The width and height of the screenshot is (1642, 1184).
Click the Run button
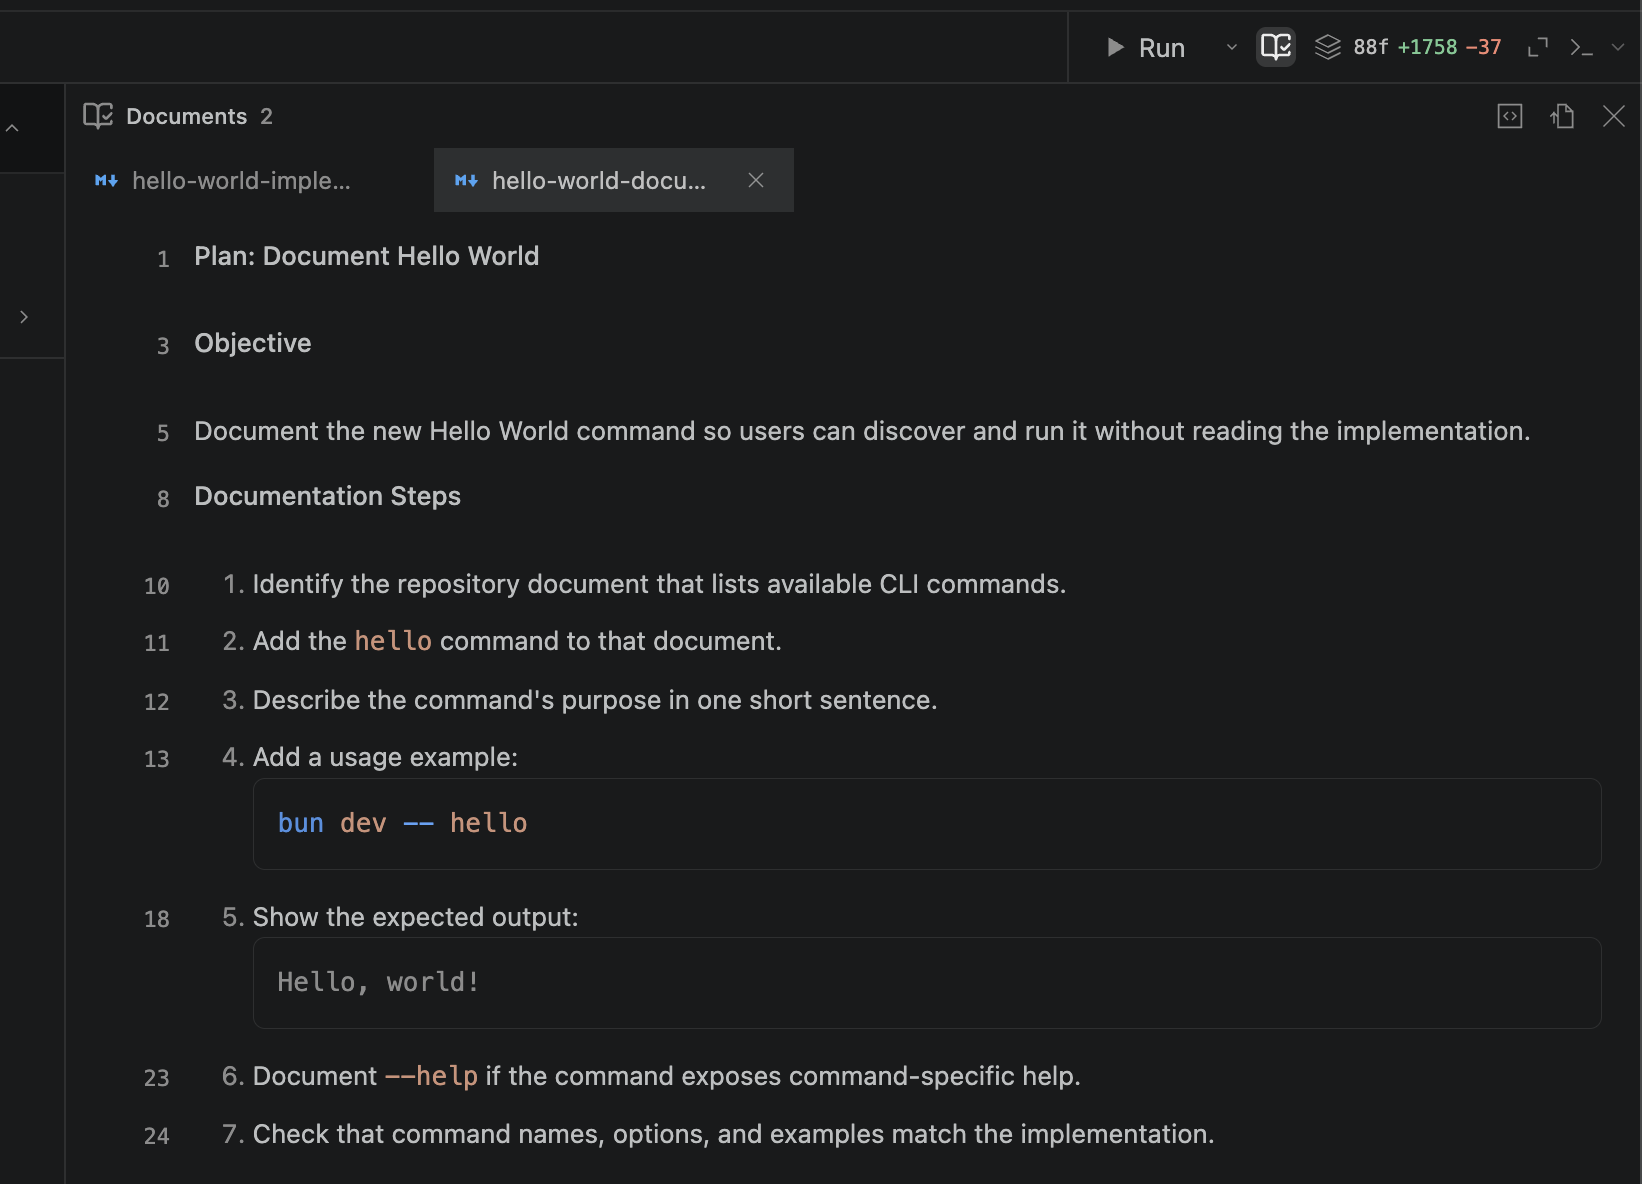[1146, 47]
